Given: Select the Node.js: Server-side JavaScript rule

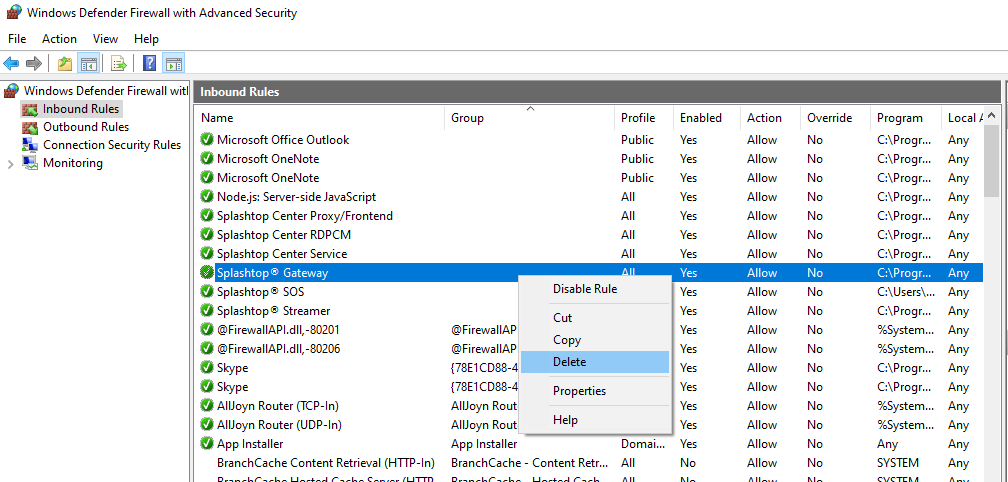Looking at the screenshot, I should (x=296, y=197).
